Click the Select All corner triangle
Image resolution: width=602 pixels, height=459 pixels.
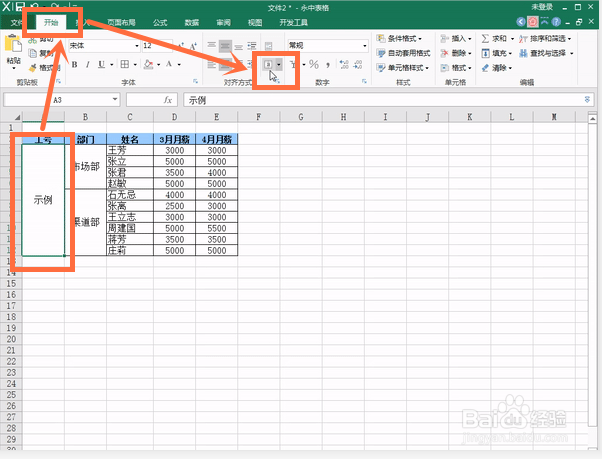click(x=16, y=117)
